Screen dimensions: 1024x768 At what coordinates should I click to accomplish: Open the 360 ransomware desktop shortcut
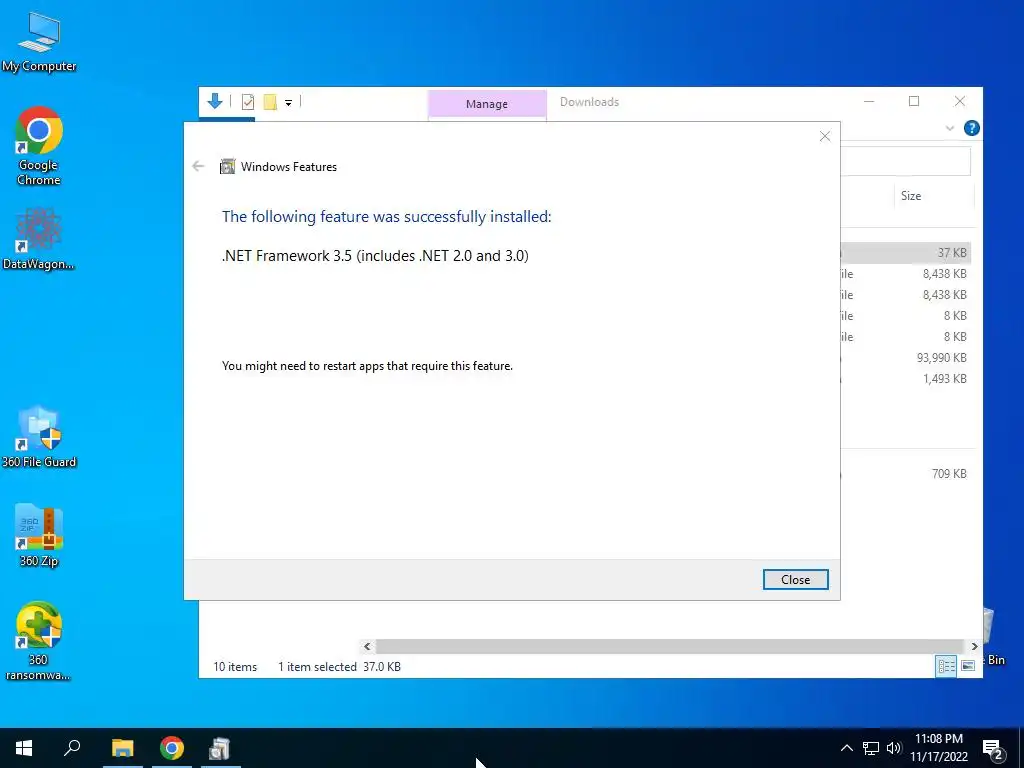(x=39, y=641)
